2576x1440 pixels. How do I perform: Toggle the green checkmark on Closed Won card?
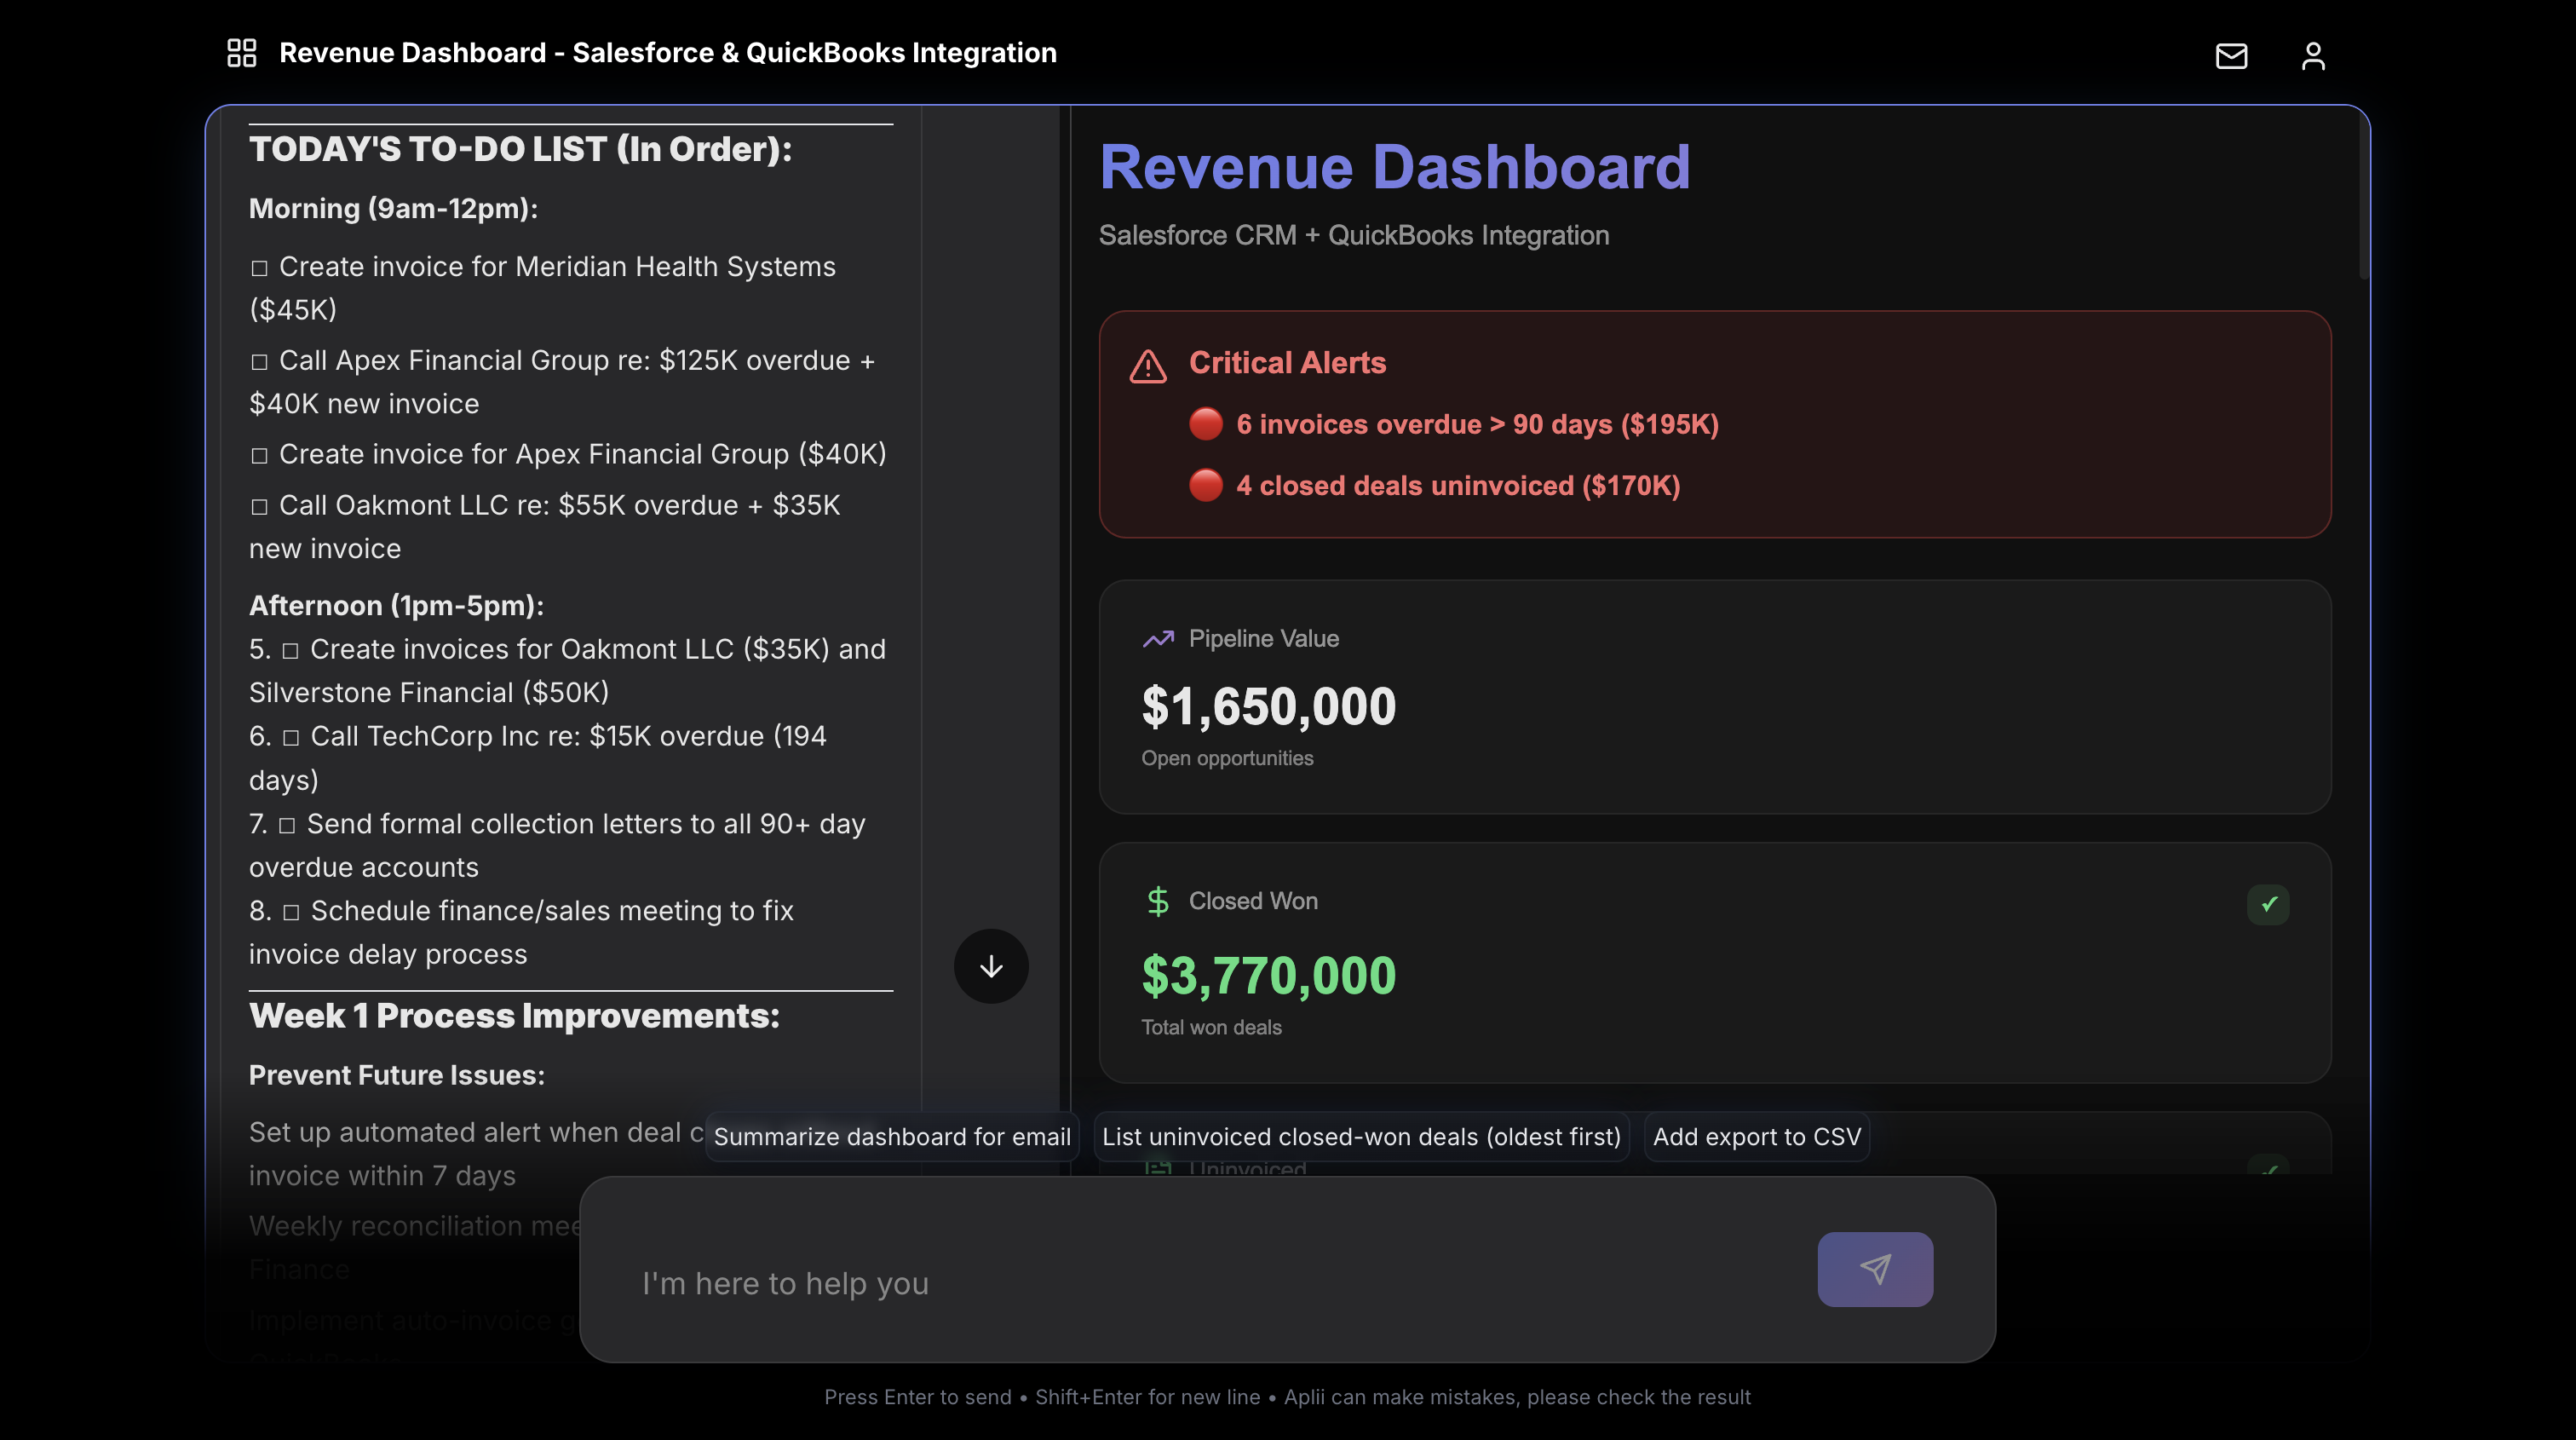tap(2269, 904)
